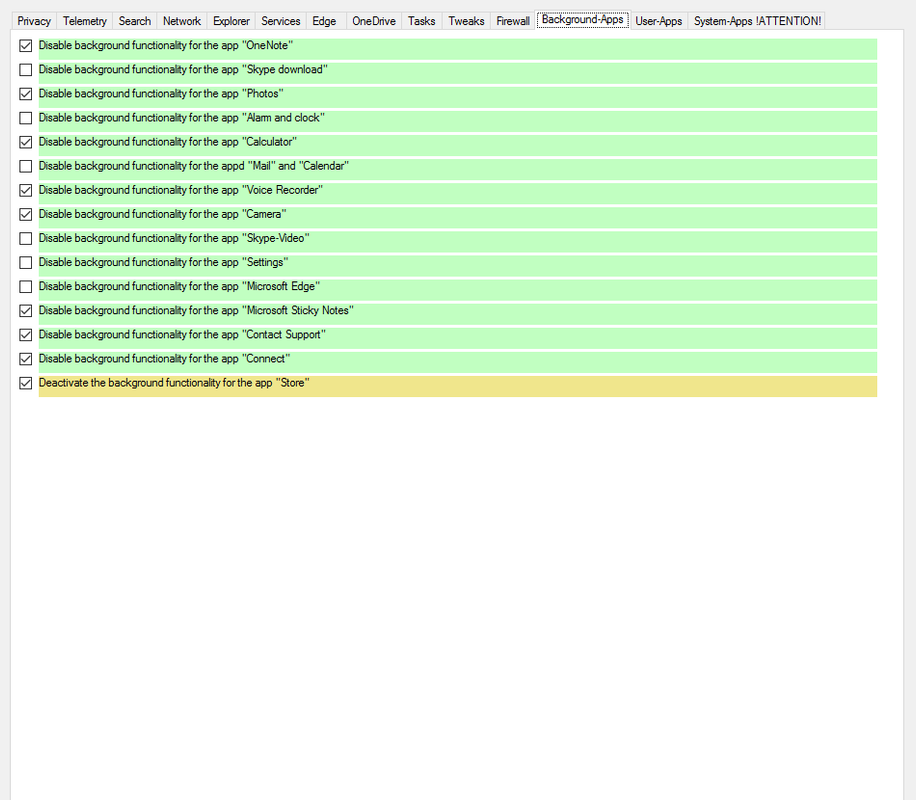This screenshot has width=916, height=800.
Task: Open the Privacy tab
Action: (x=34, y=21)
